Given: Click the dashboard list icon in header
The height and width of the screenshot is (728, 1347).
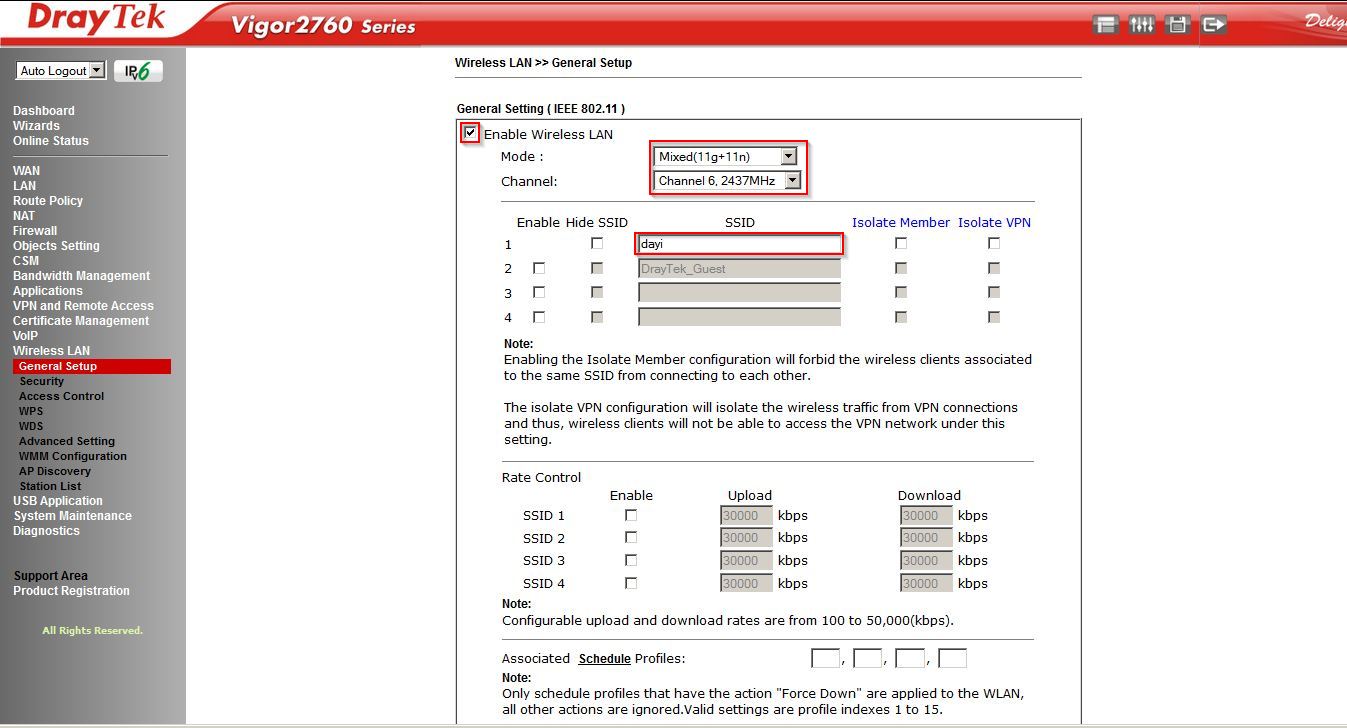Looking at the screenshot, I should coord(1105,25).
